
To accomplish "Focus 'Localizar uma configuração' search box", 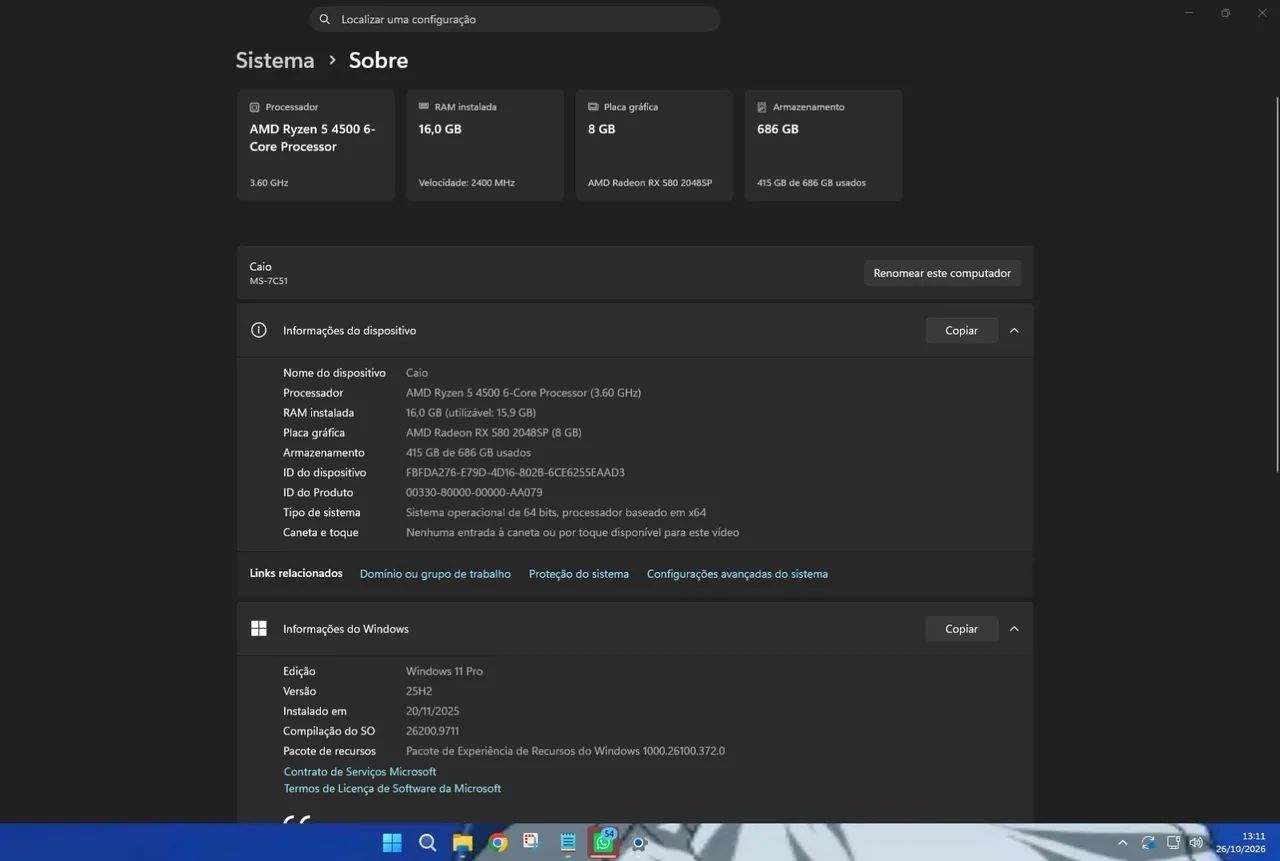I will coord(515,19).
